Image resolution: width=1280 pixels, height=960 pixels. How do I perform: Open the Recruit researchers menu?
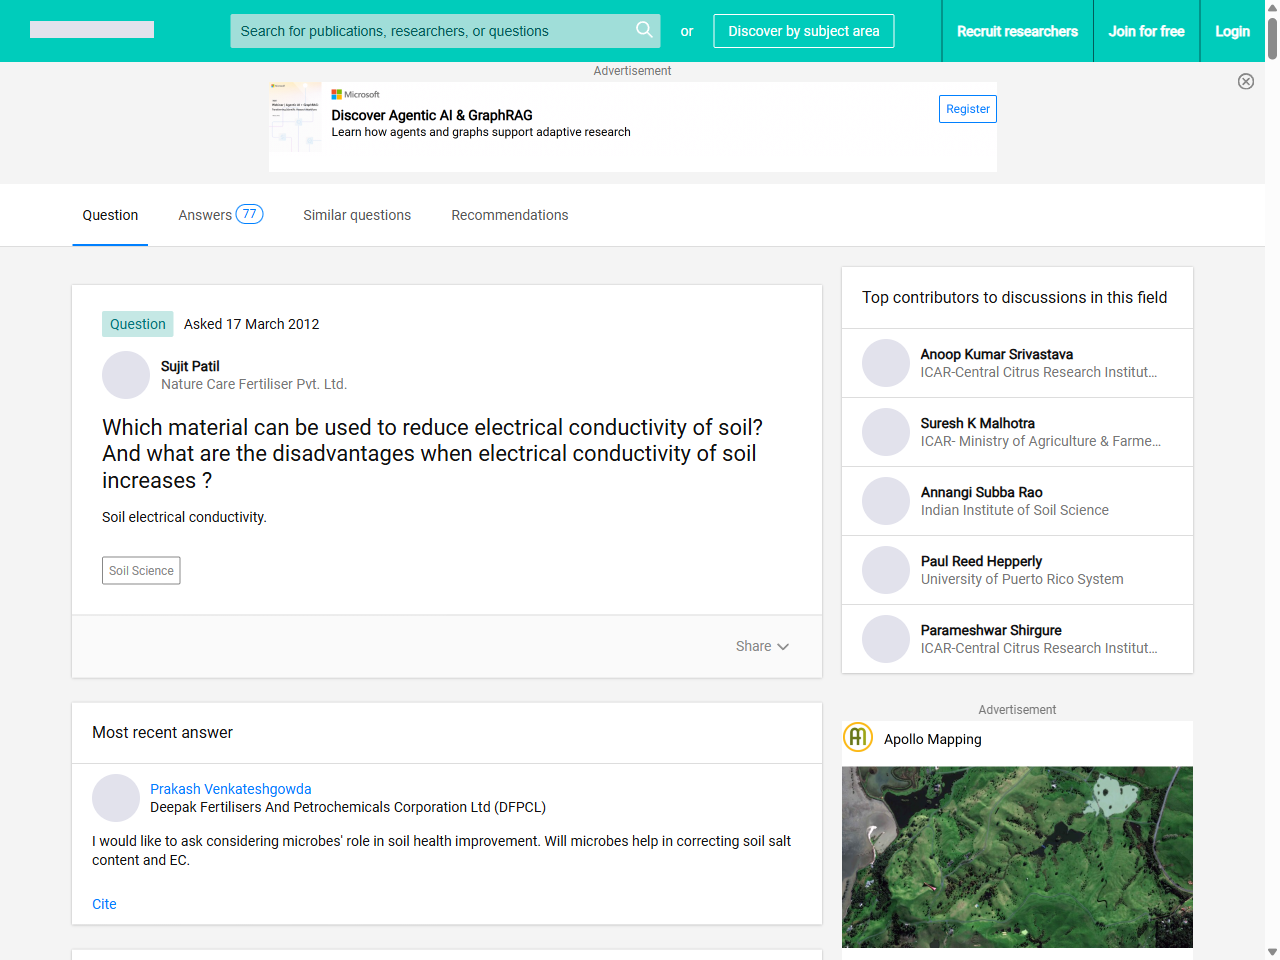(1018, 31)
